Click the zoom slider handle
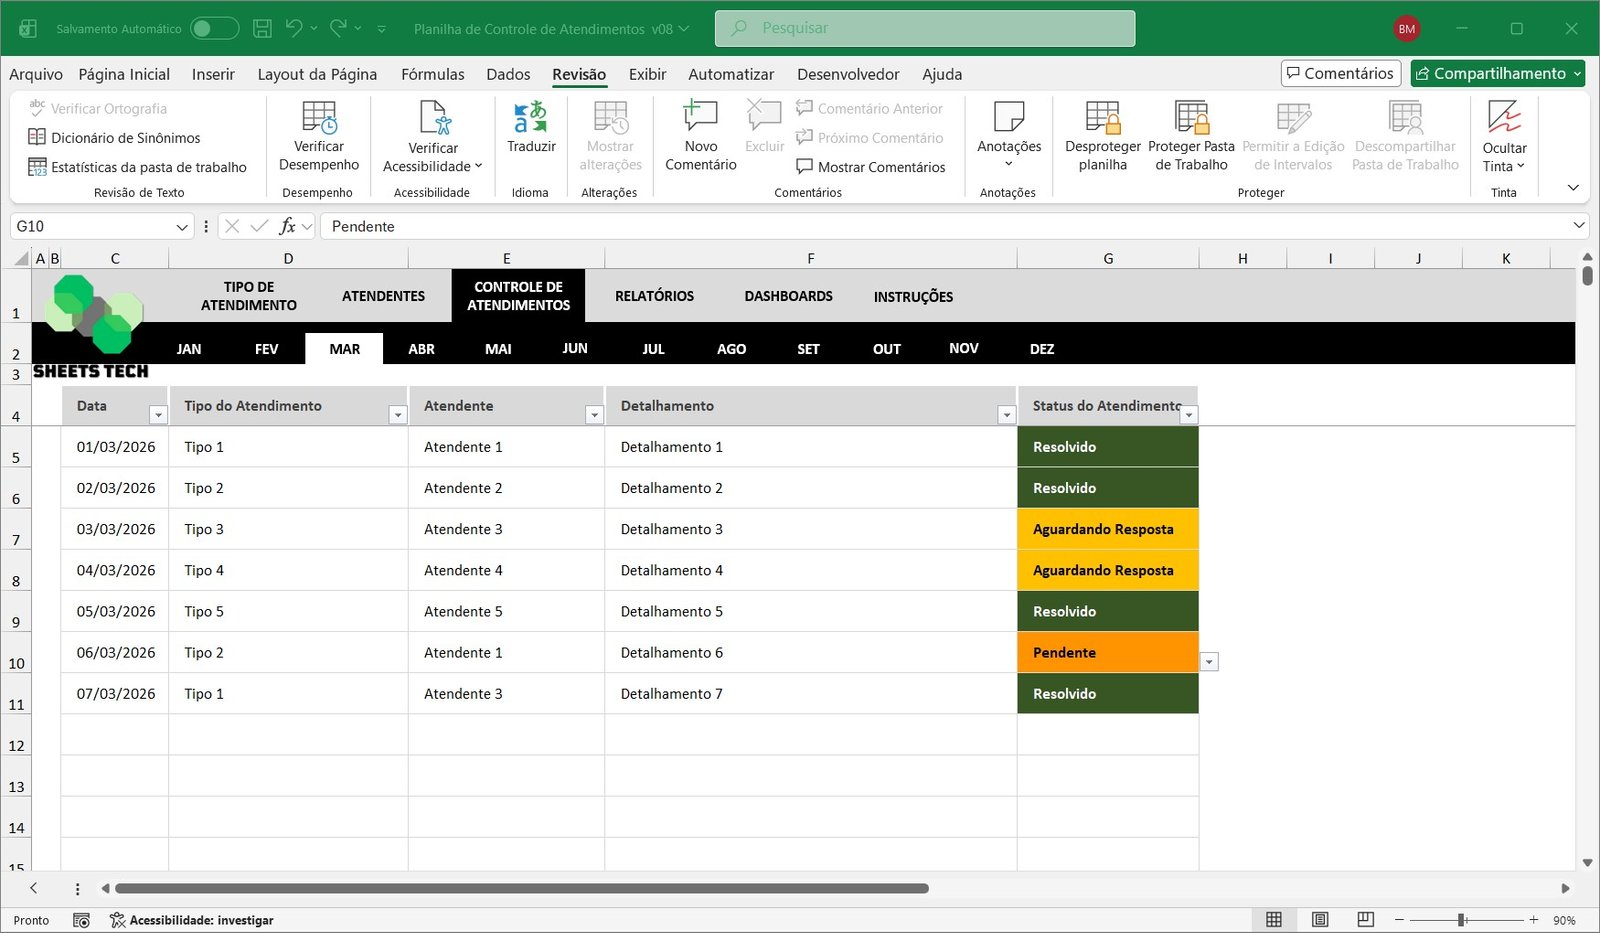The image size is (1600, 933). click(x=1462, y=920)
